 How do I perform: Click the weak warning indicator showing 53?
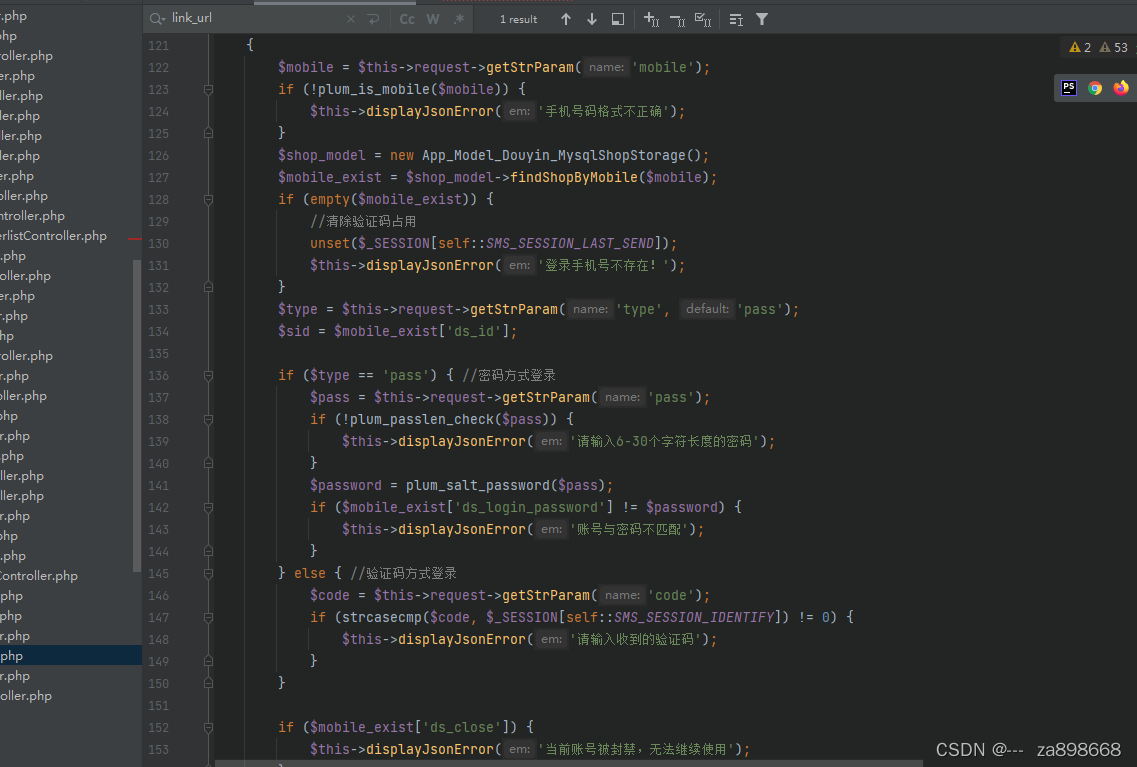pyautogui.click(x=1114, y=47)
